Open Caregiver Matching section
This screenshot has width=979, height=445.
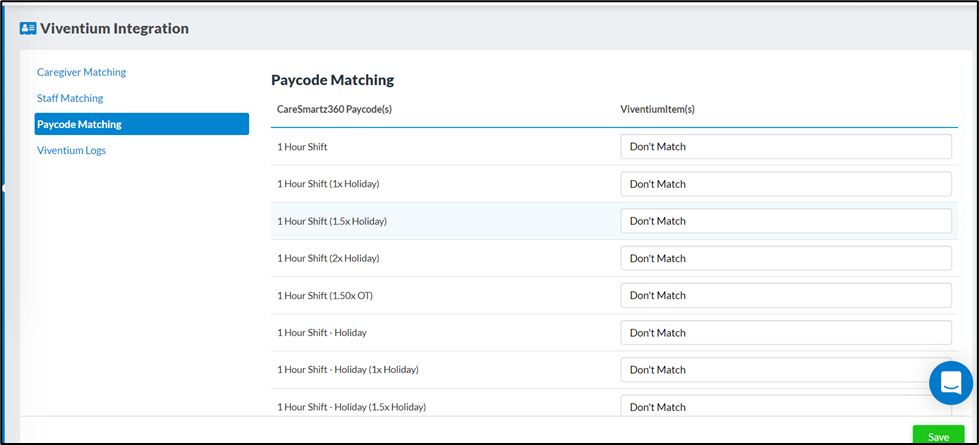coord(81,72)
